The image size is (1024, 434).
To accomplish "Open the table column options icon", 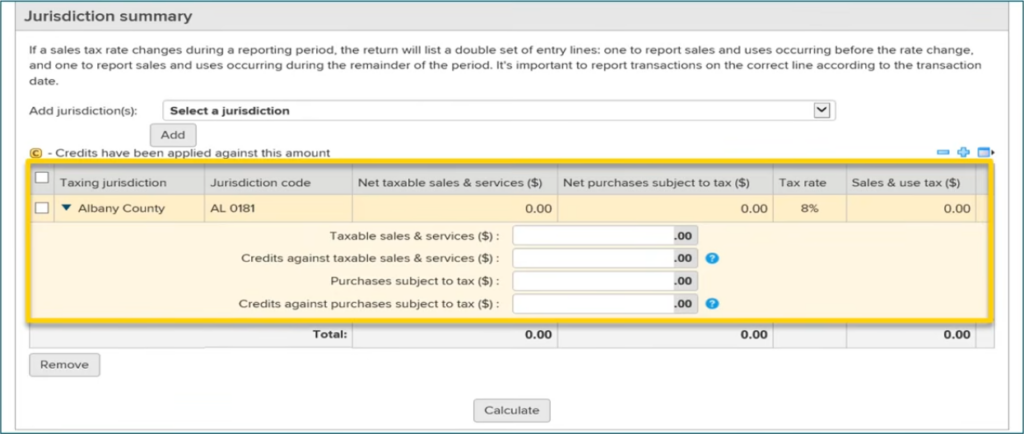I will click(985, 152).
